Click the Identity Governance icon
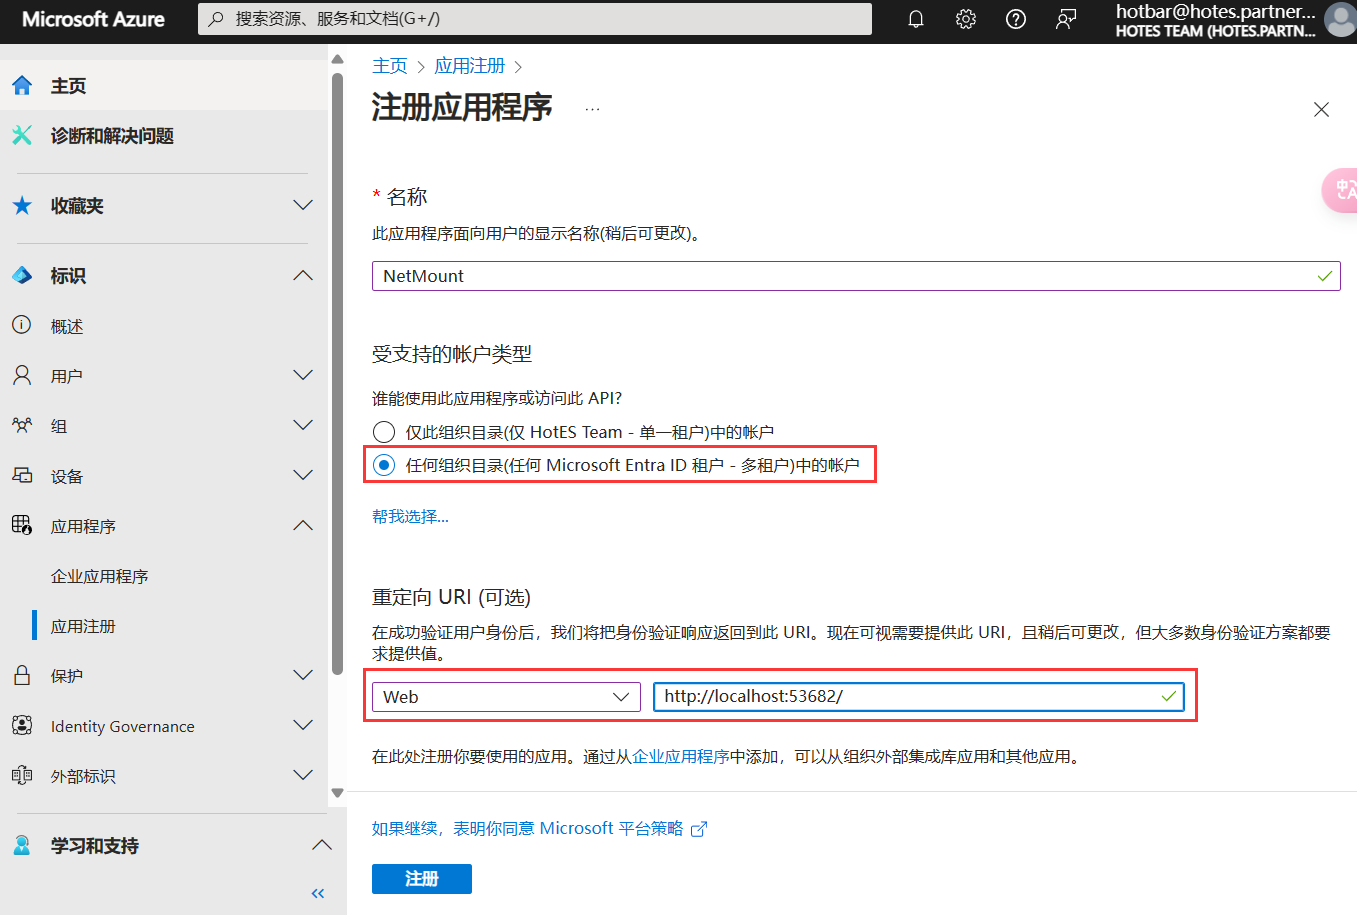Image resolution: width=1357 pixels, height=915 pixels. (x=22, y=725)
